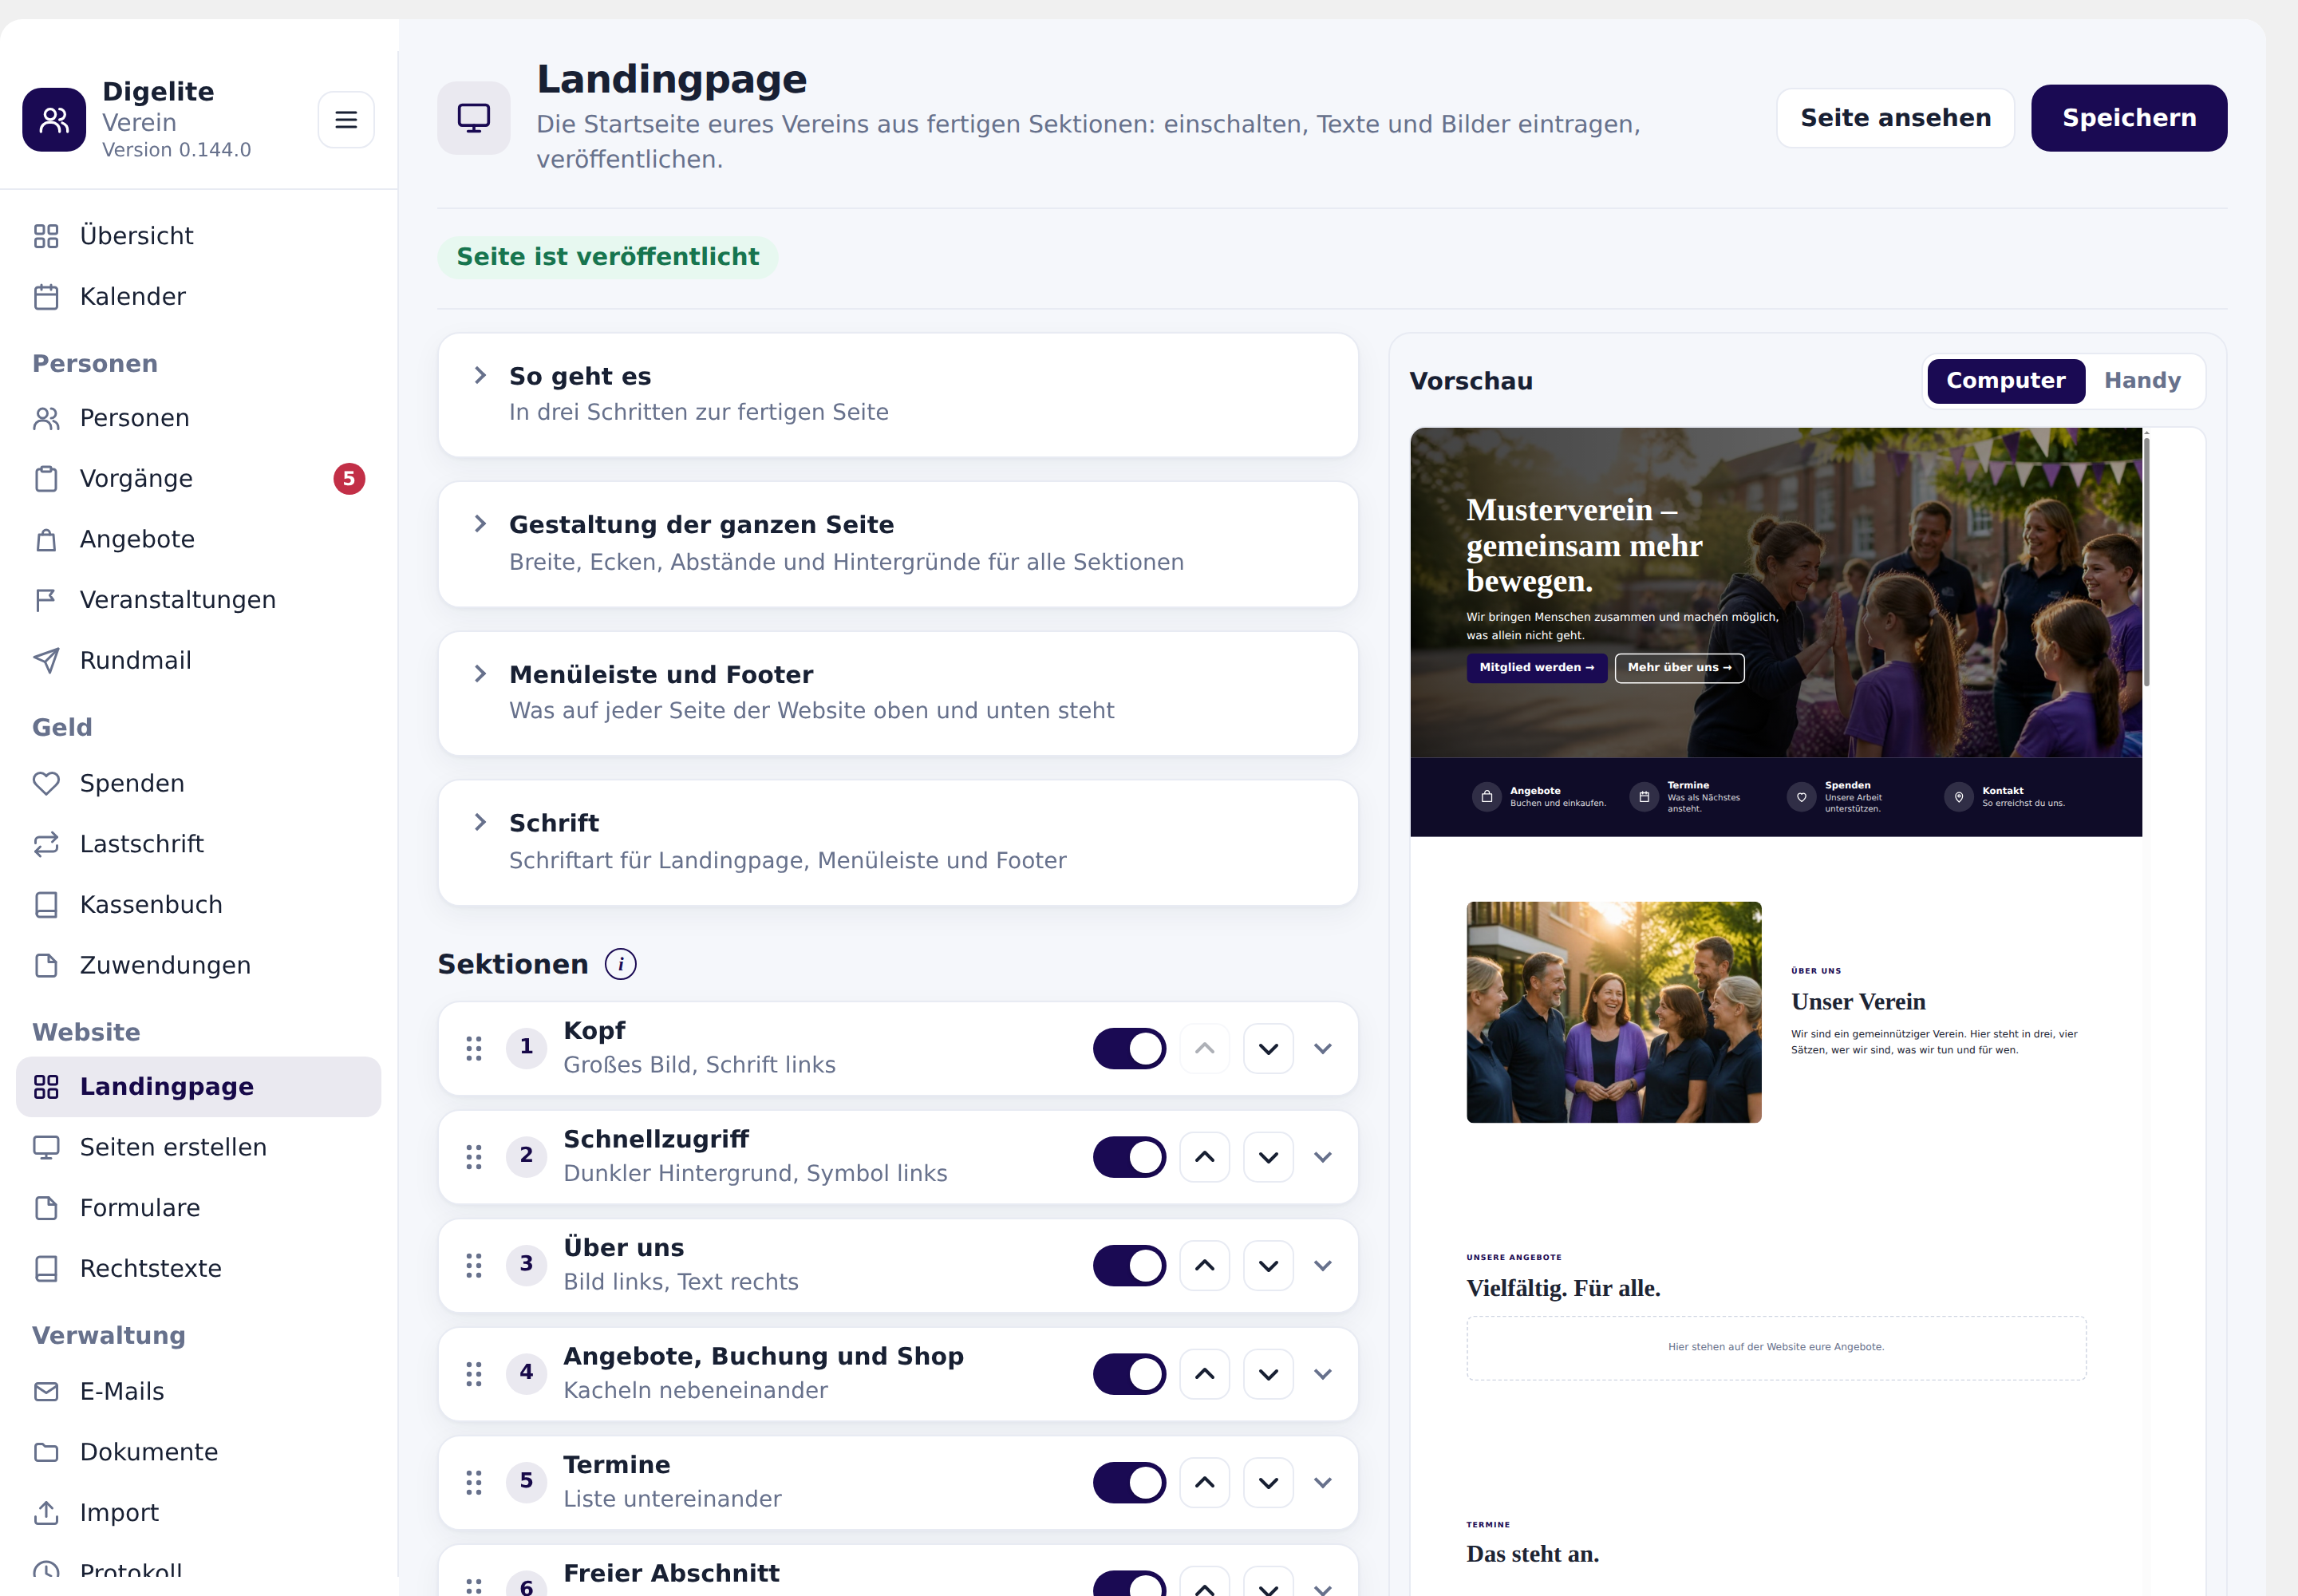
Task: Move the Über uns section up
Action: (x=1205, y=1266)
